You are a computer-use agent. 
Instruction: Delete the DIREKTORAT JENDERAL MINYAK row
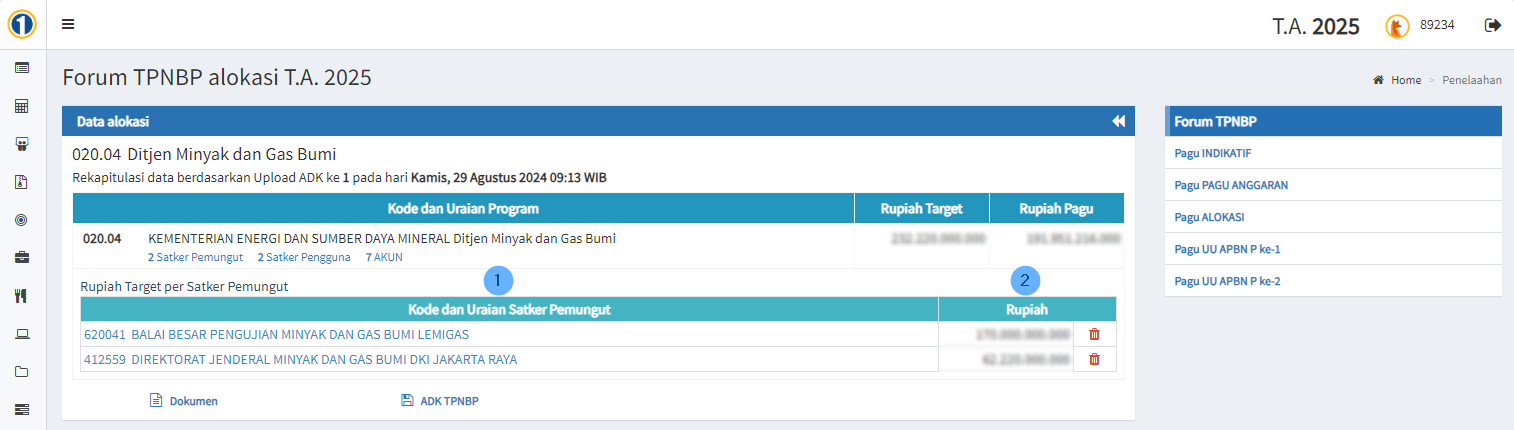click(1094, 359)
